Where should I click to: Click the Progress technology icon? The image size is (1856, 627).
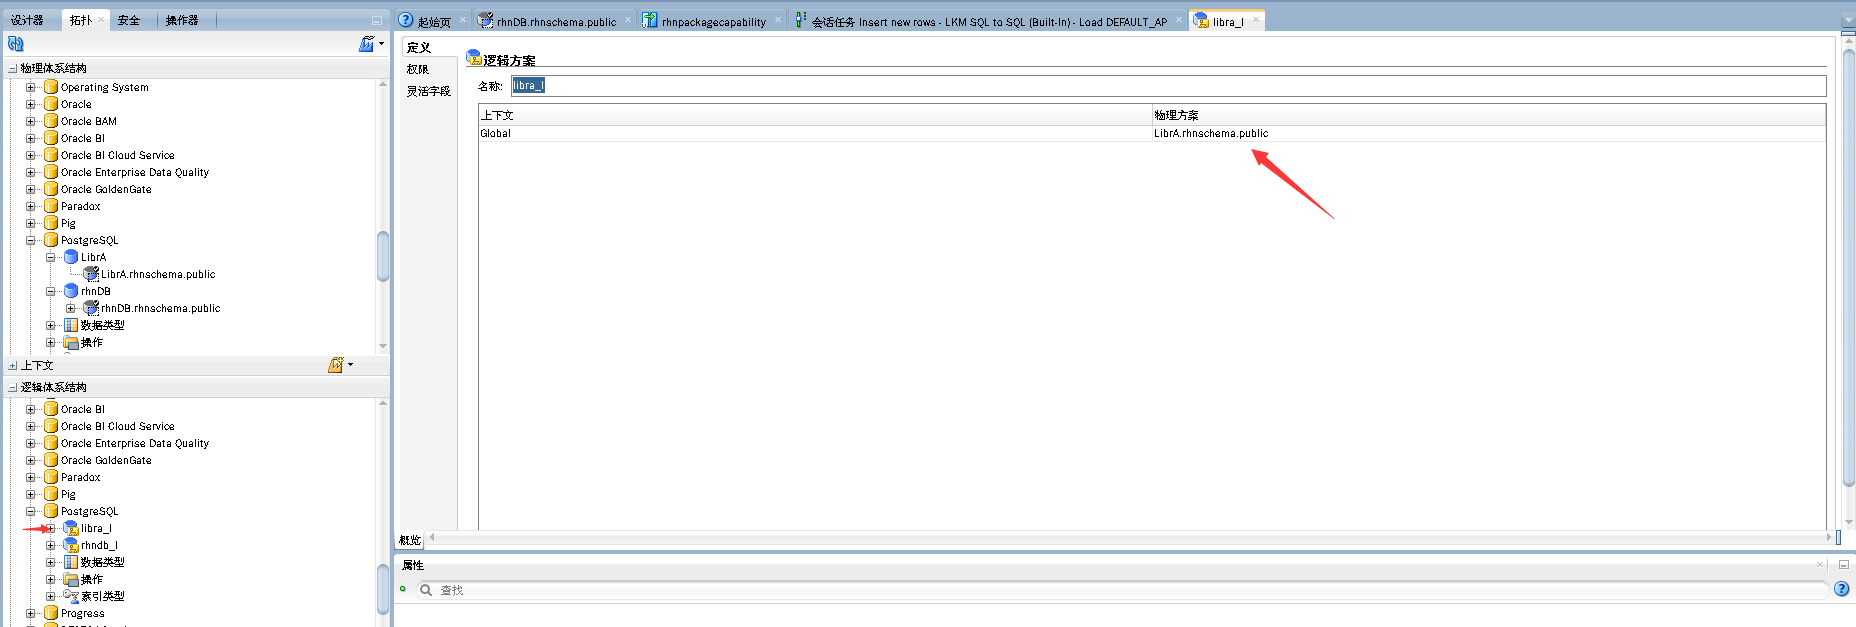pos(51,613)
